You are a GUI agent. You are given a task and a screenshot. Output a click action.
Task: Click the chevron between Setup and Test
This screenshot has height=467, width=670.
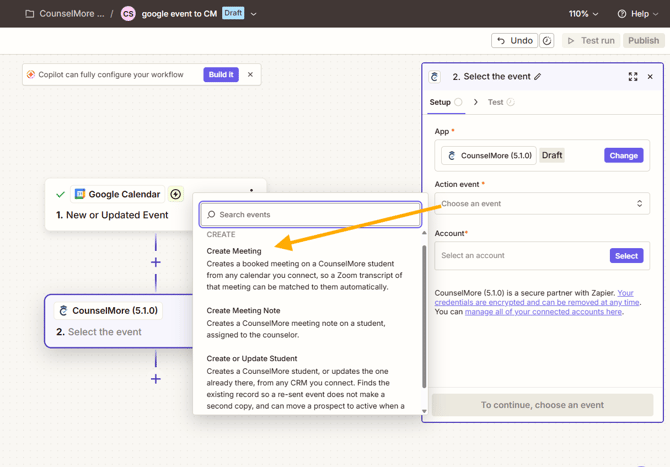(x=476, y=102)
